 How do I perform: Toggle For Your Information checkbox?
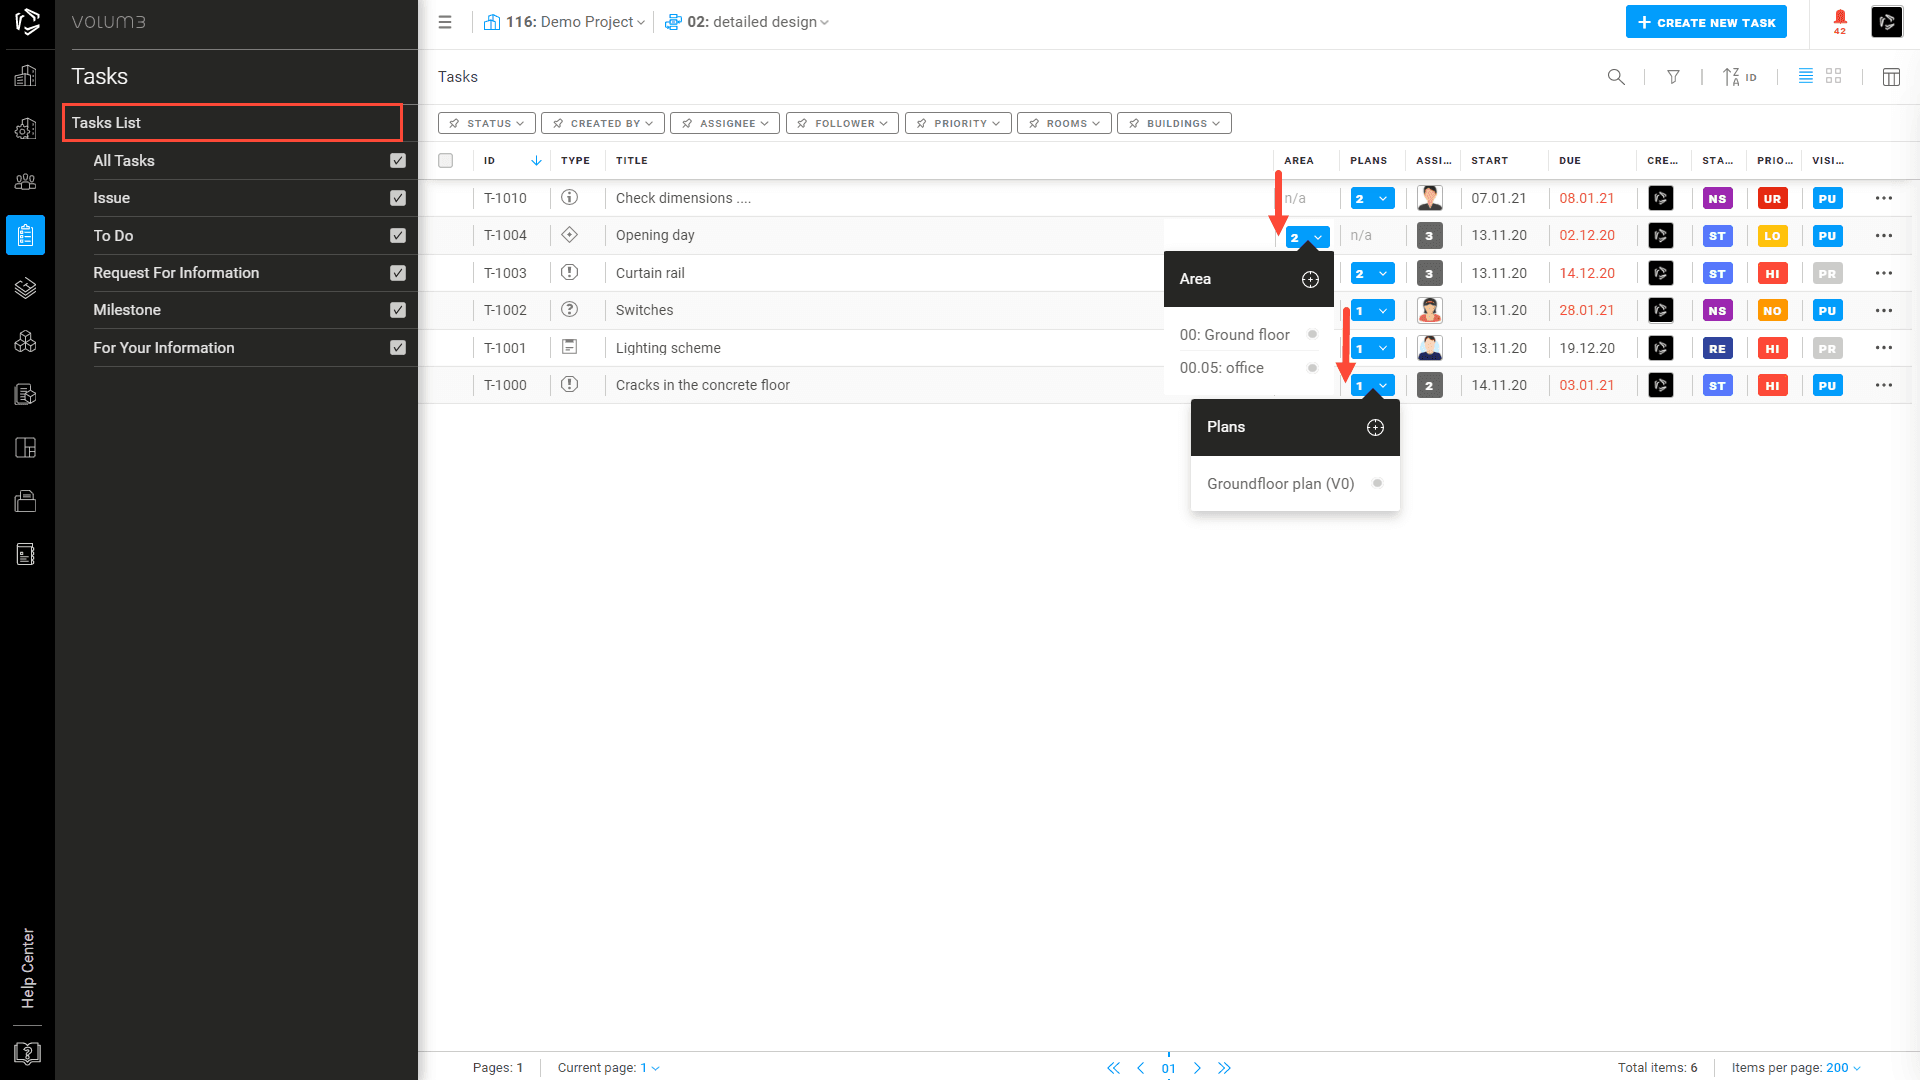click(398, 348)
